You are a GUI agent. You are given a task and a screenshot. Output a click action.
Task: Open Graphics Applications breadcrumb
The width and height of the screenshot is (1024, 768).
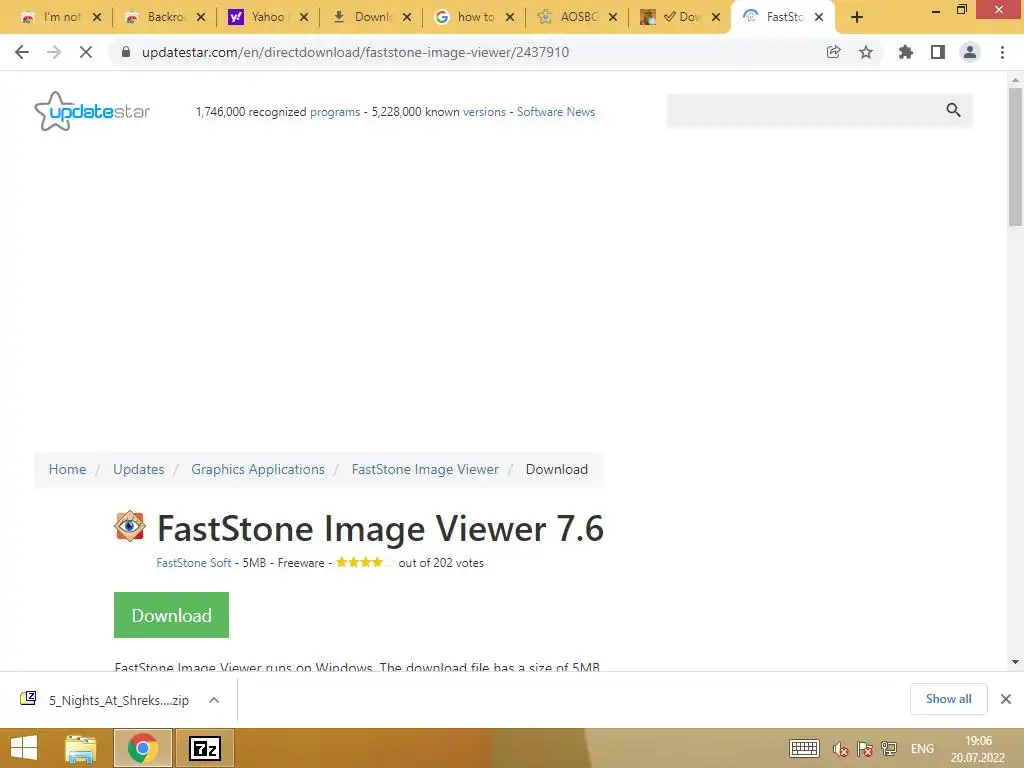pyautogui.click(x=258, y=469)
